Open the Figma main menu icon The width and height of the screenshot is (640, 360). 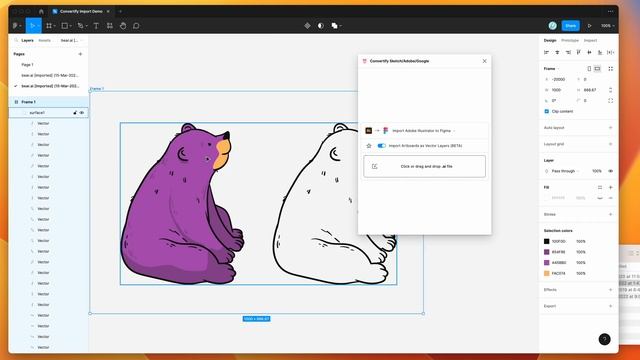click(x=15, y=26)
